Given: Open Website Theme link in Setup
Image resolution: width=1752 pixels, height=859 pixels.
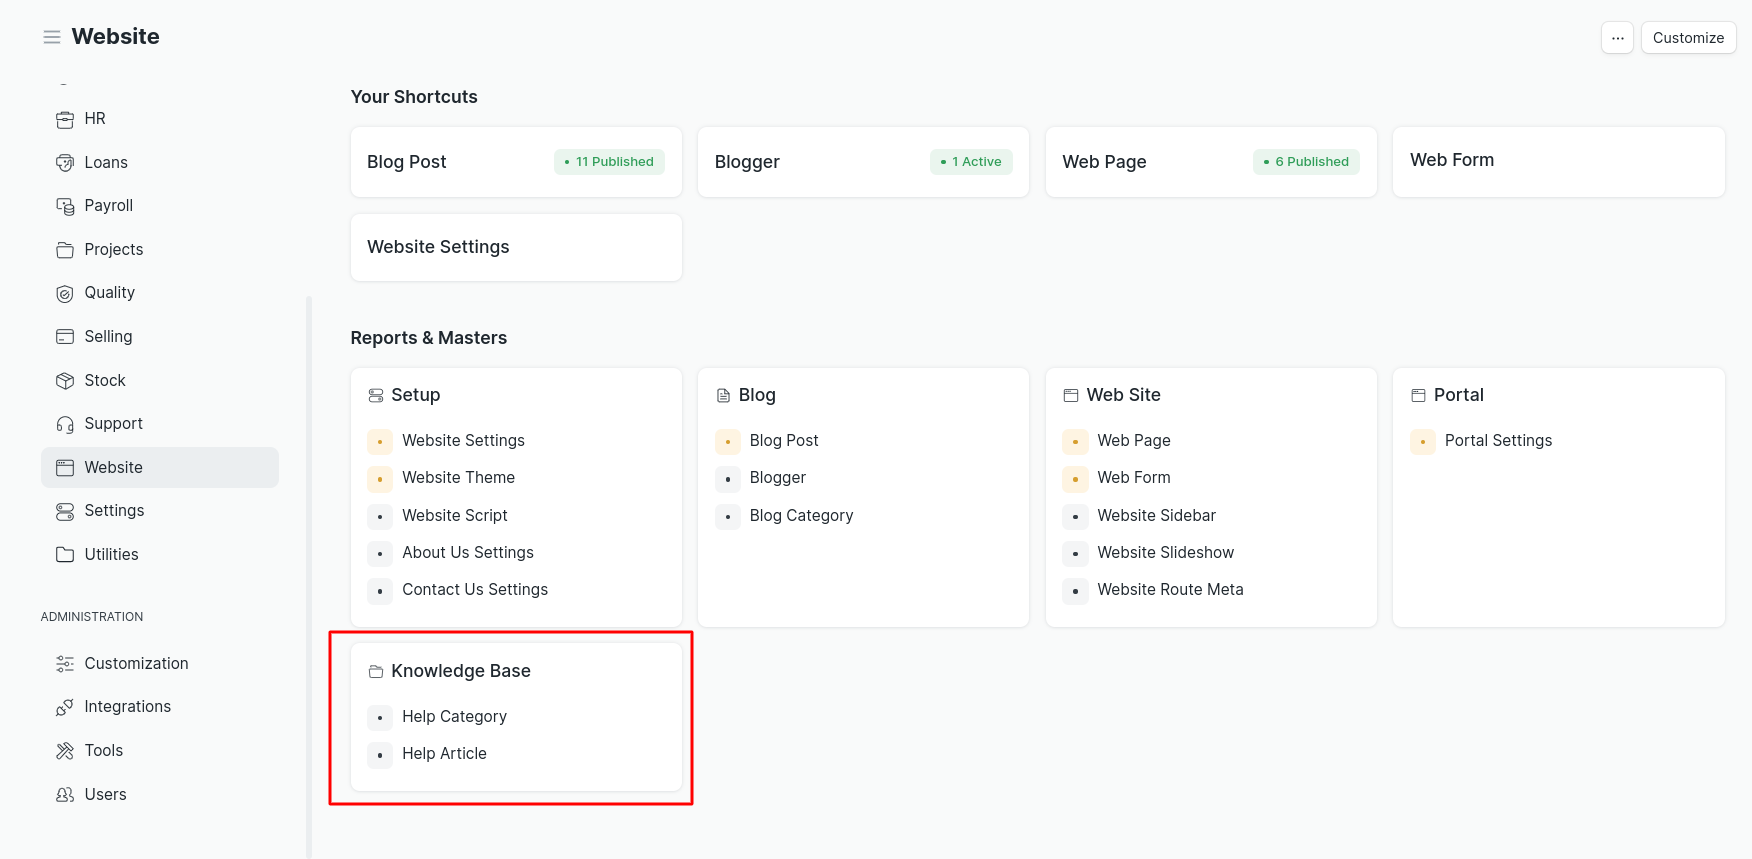Looking at the screenshot, I should (x=458, y=478).
